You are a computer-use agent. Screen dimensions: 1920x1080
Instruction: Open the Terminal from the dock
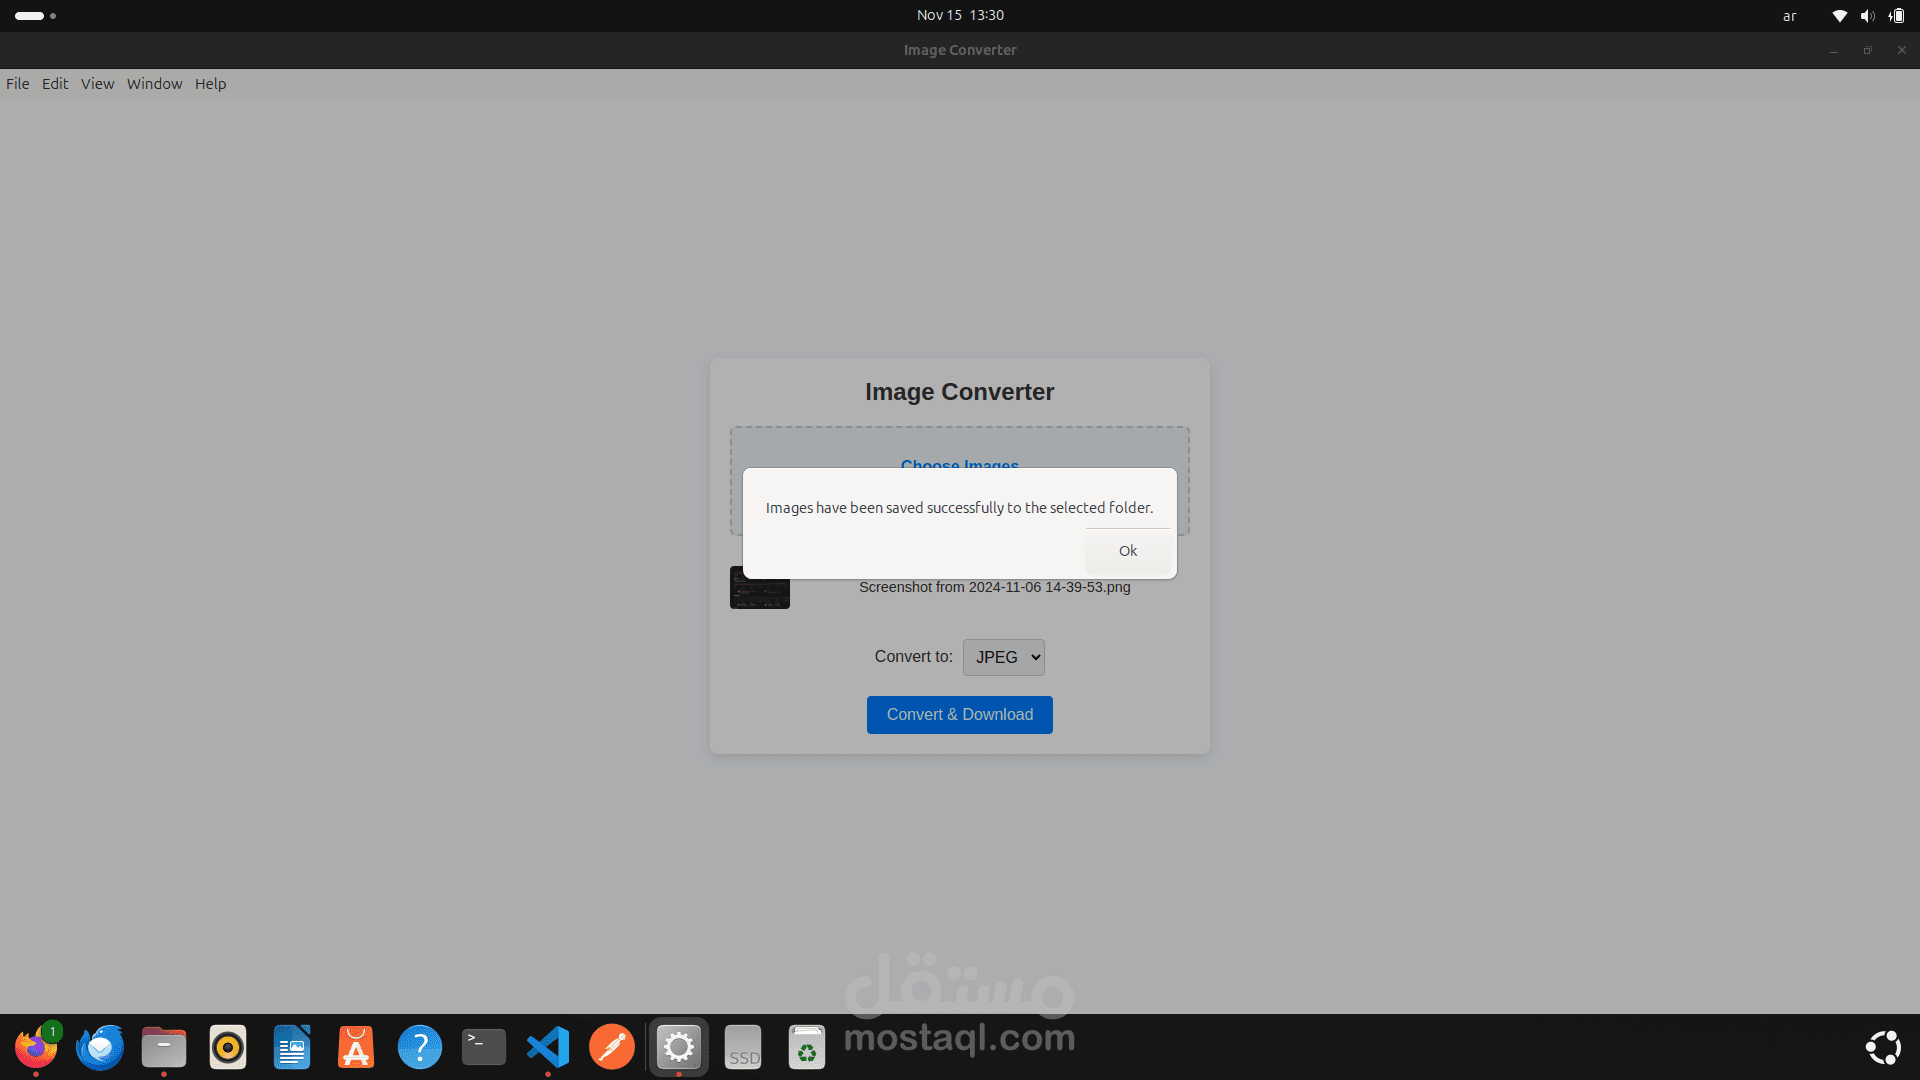pos(484,1047)
